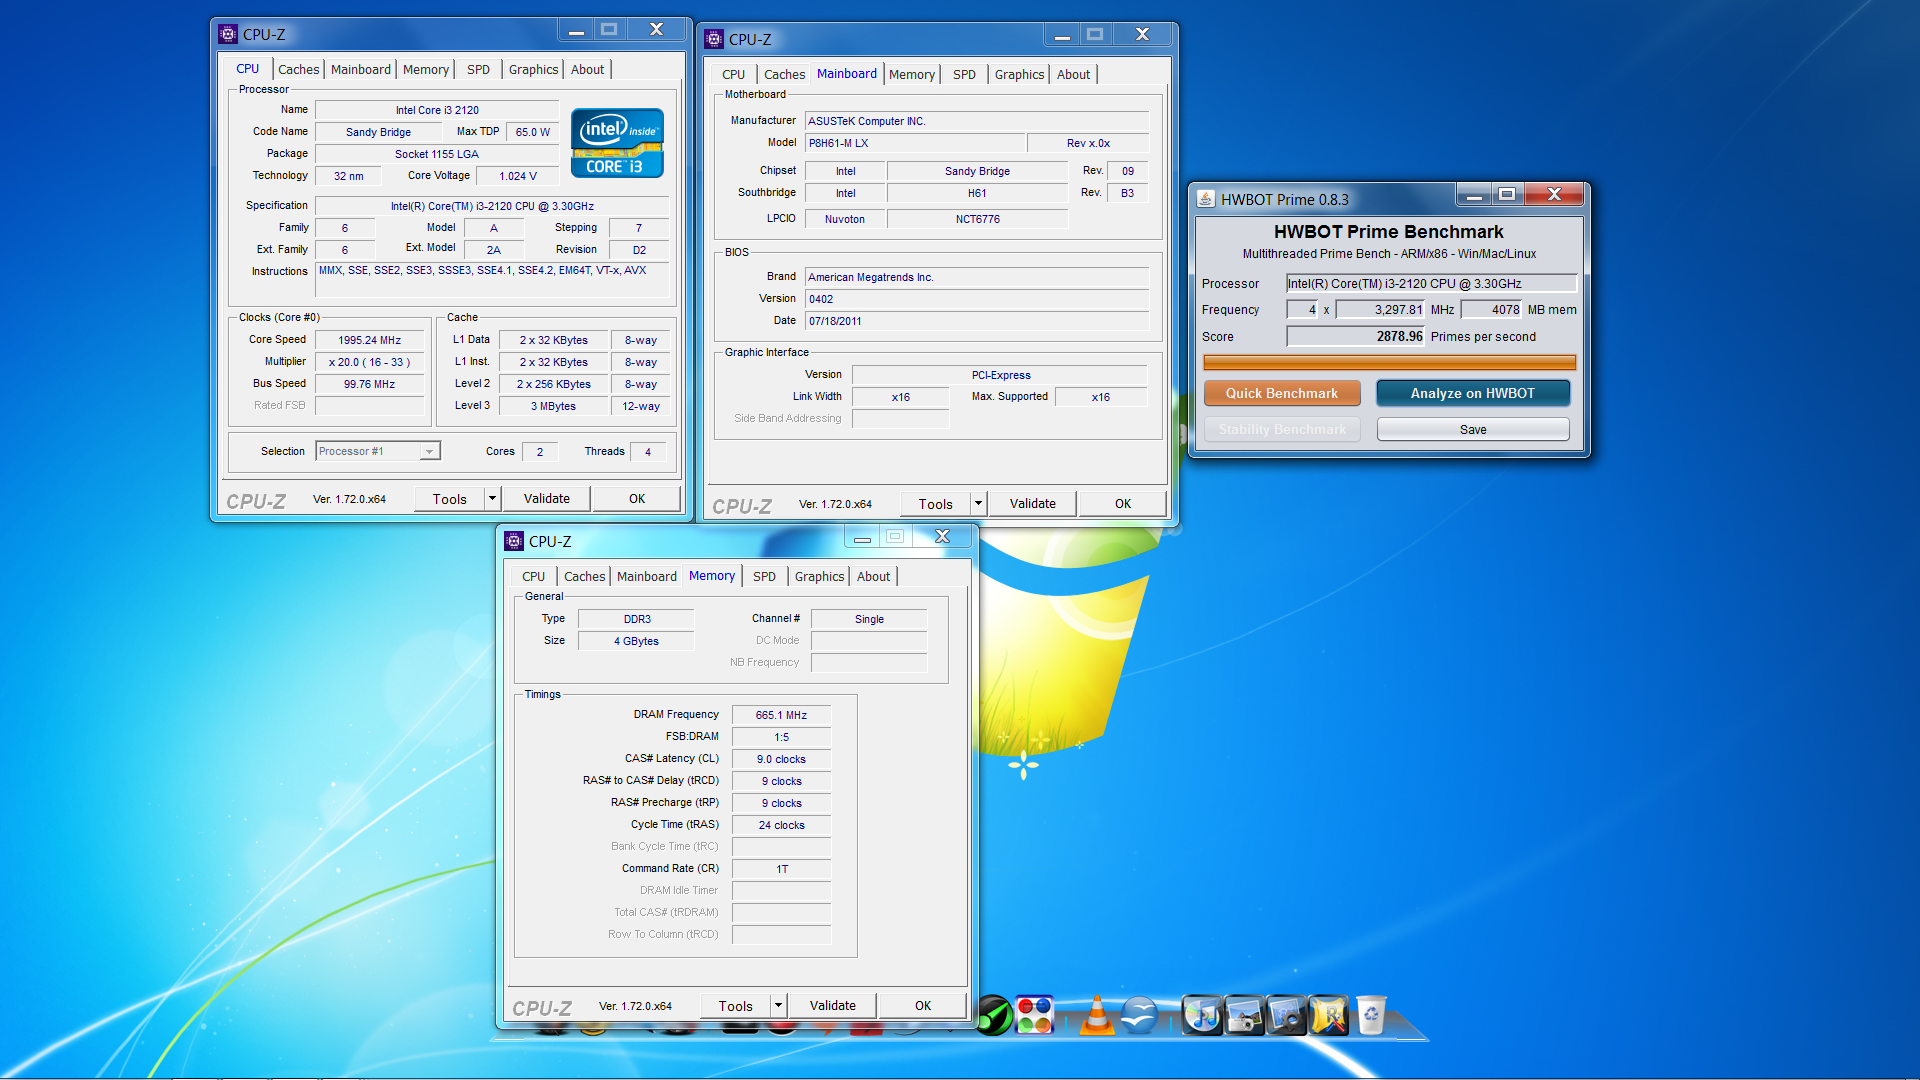Screen dimensions: 1920x1080
Task: Click the CPU-Z title icon of the CPU window
Action: point(228,34)
